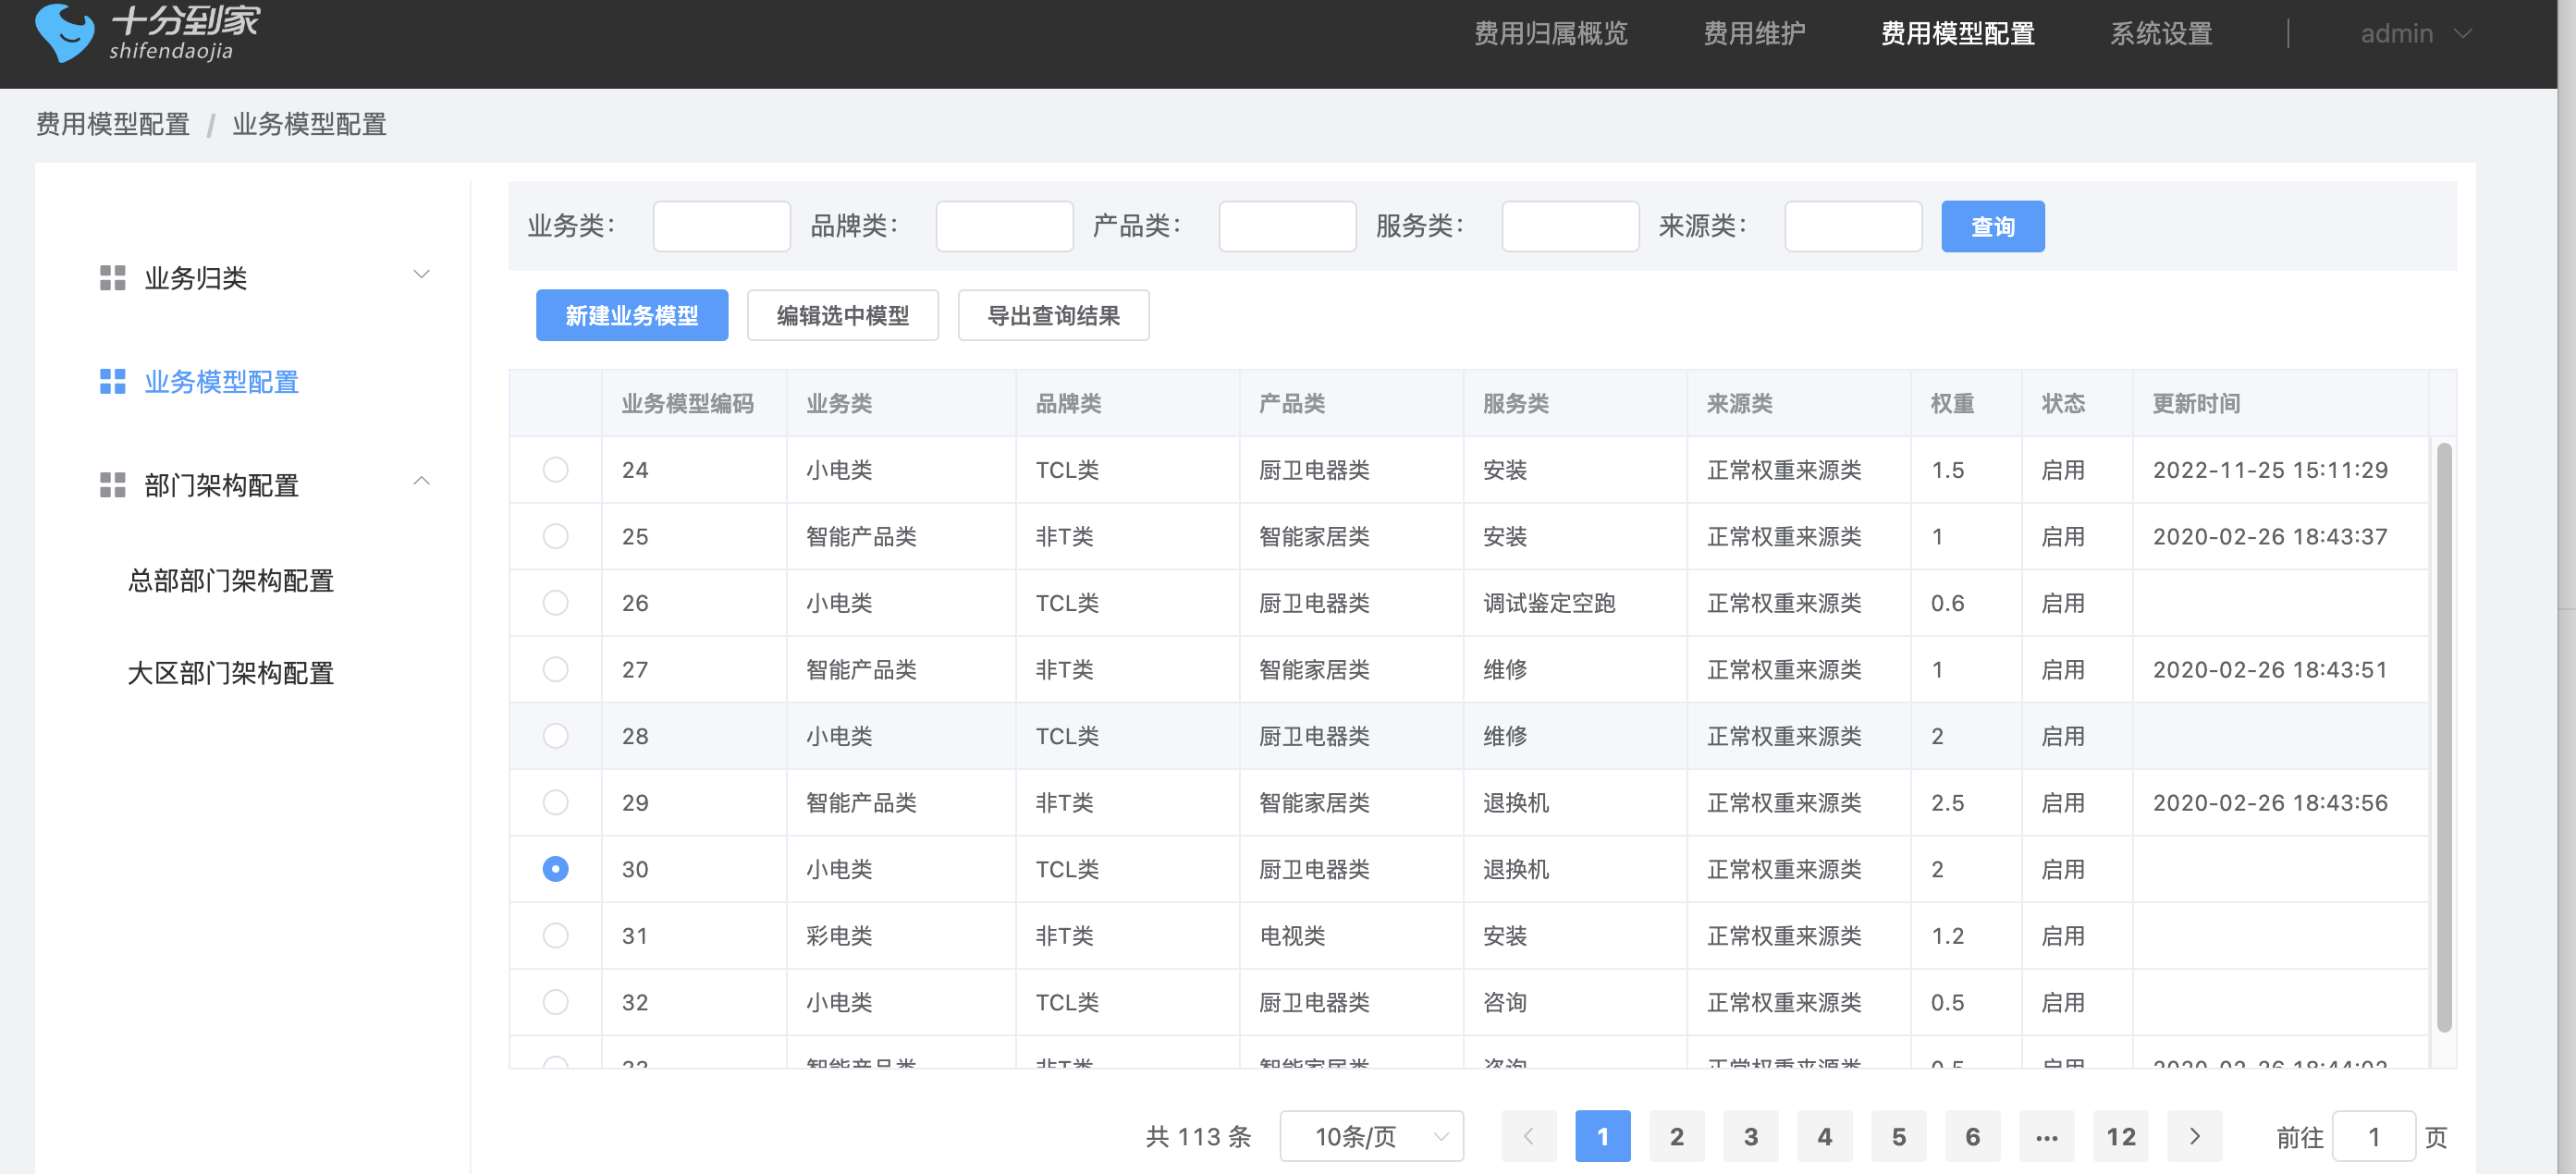
Task: Collapse the 部门架构配置 sidebar chevron
Action: [x=422, y=481]
